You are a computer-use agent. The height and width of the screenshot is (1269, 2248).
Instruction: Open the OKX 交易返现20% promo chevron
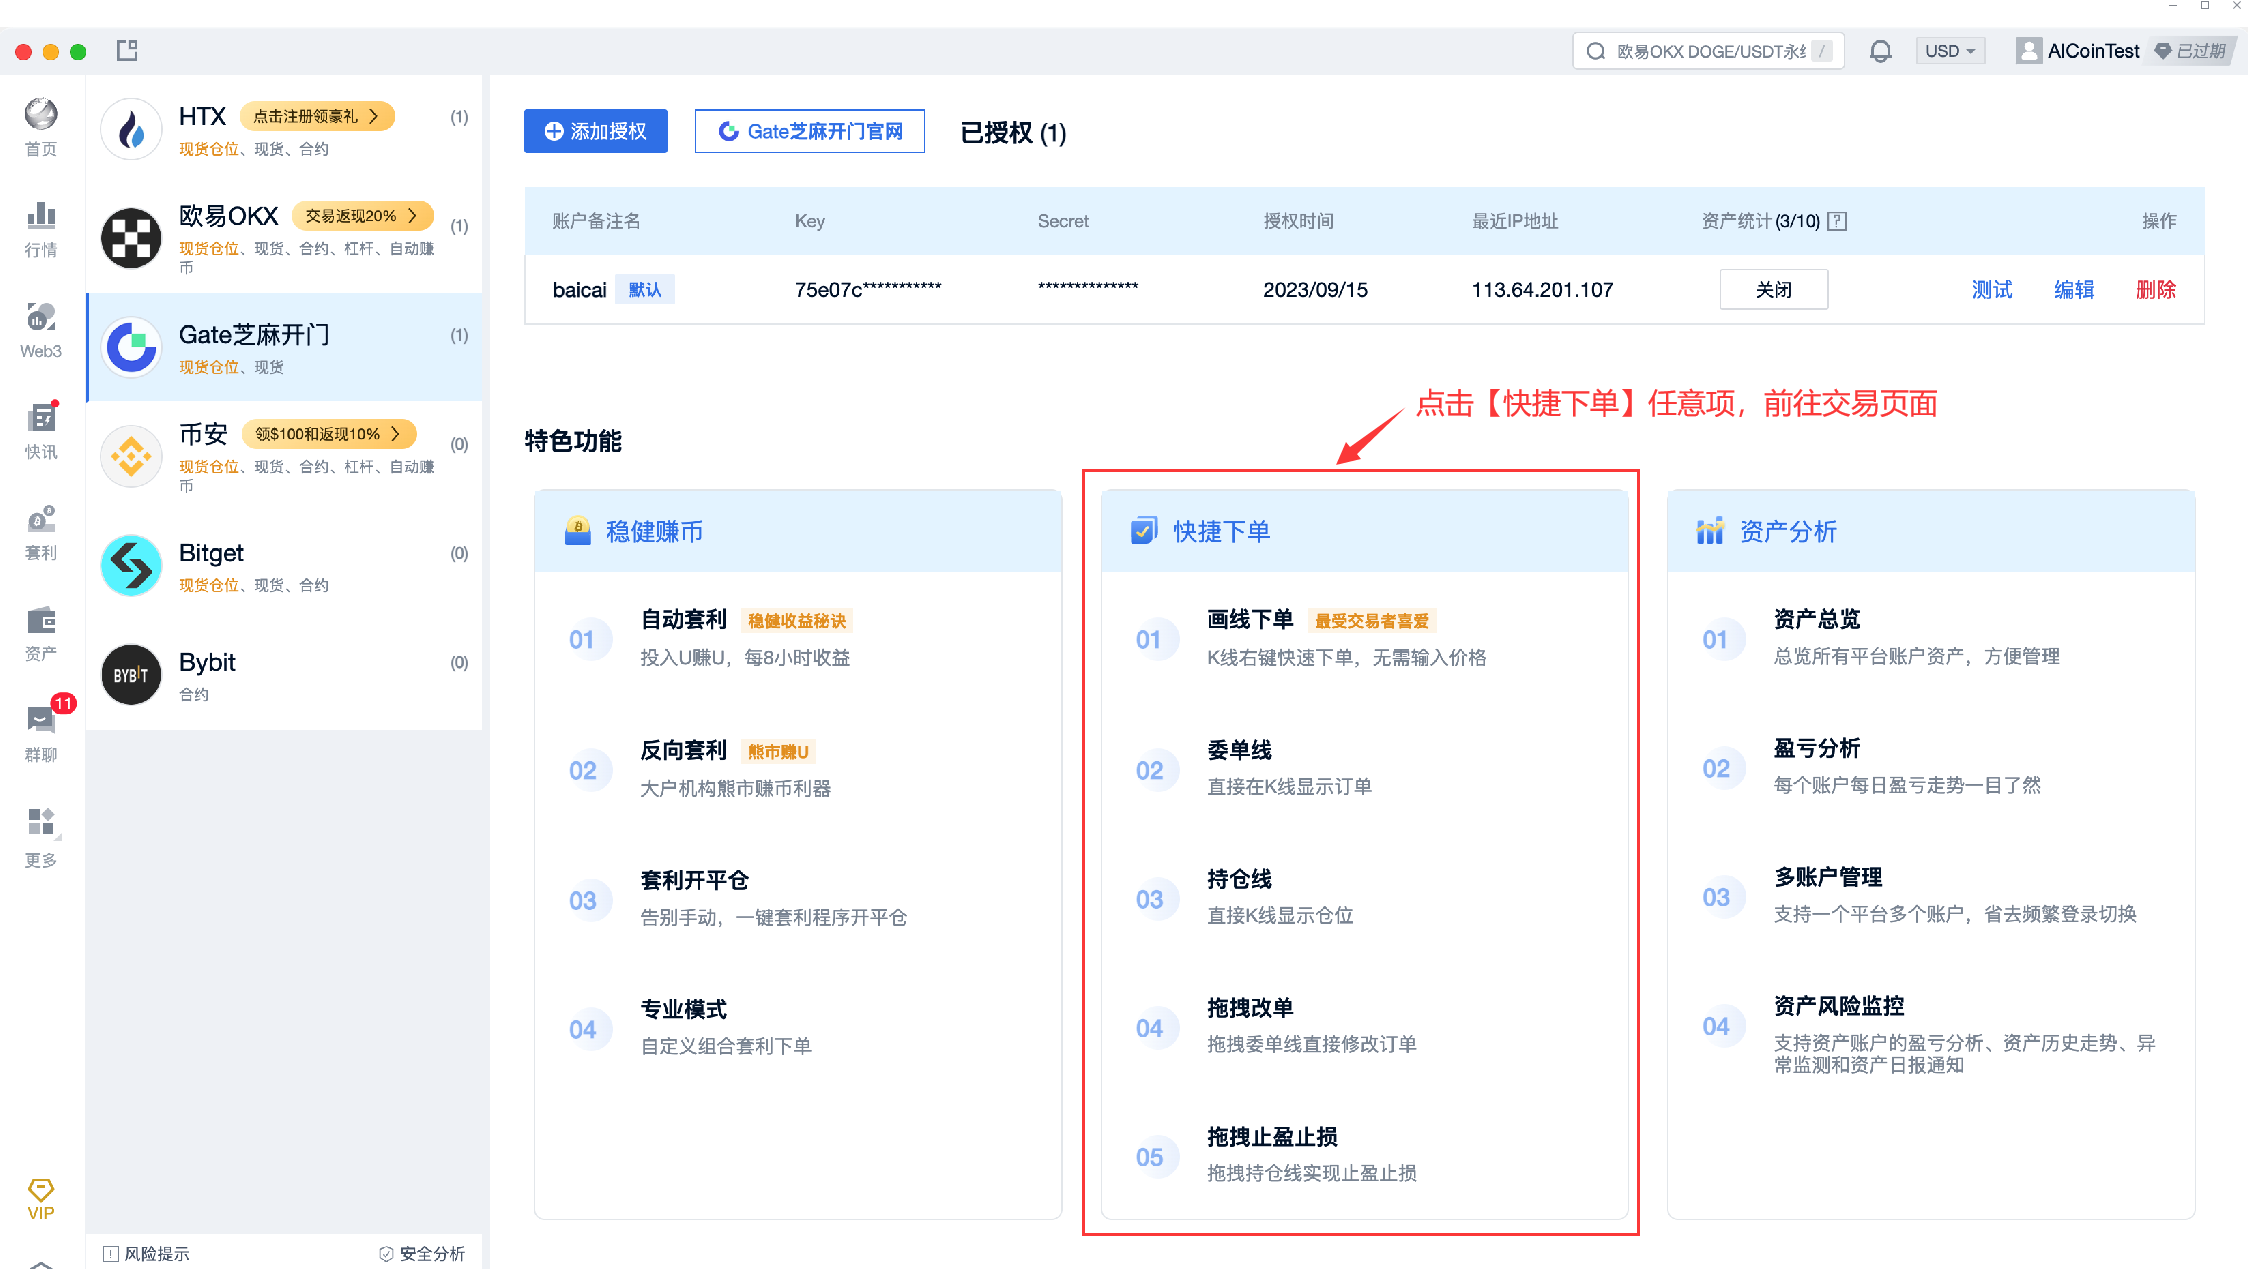(x=412, y=215)
